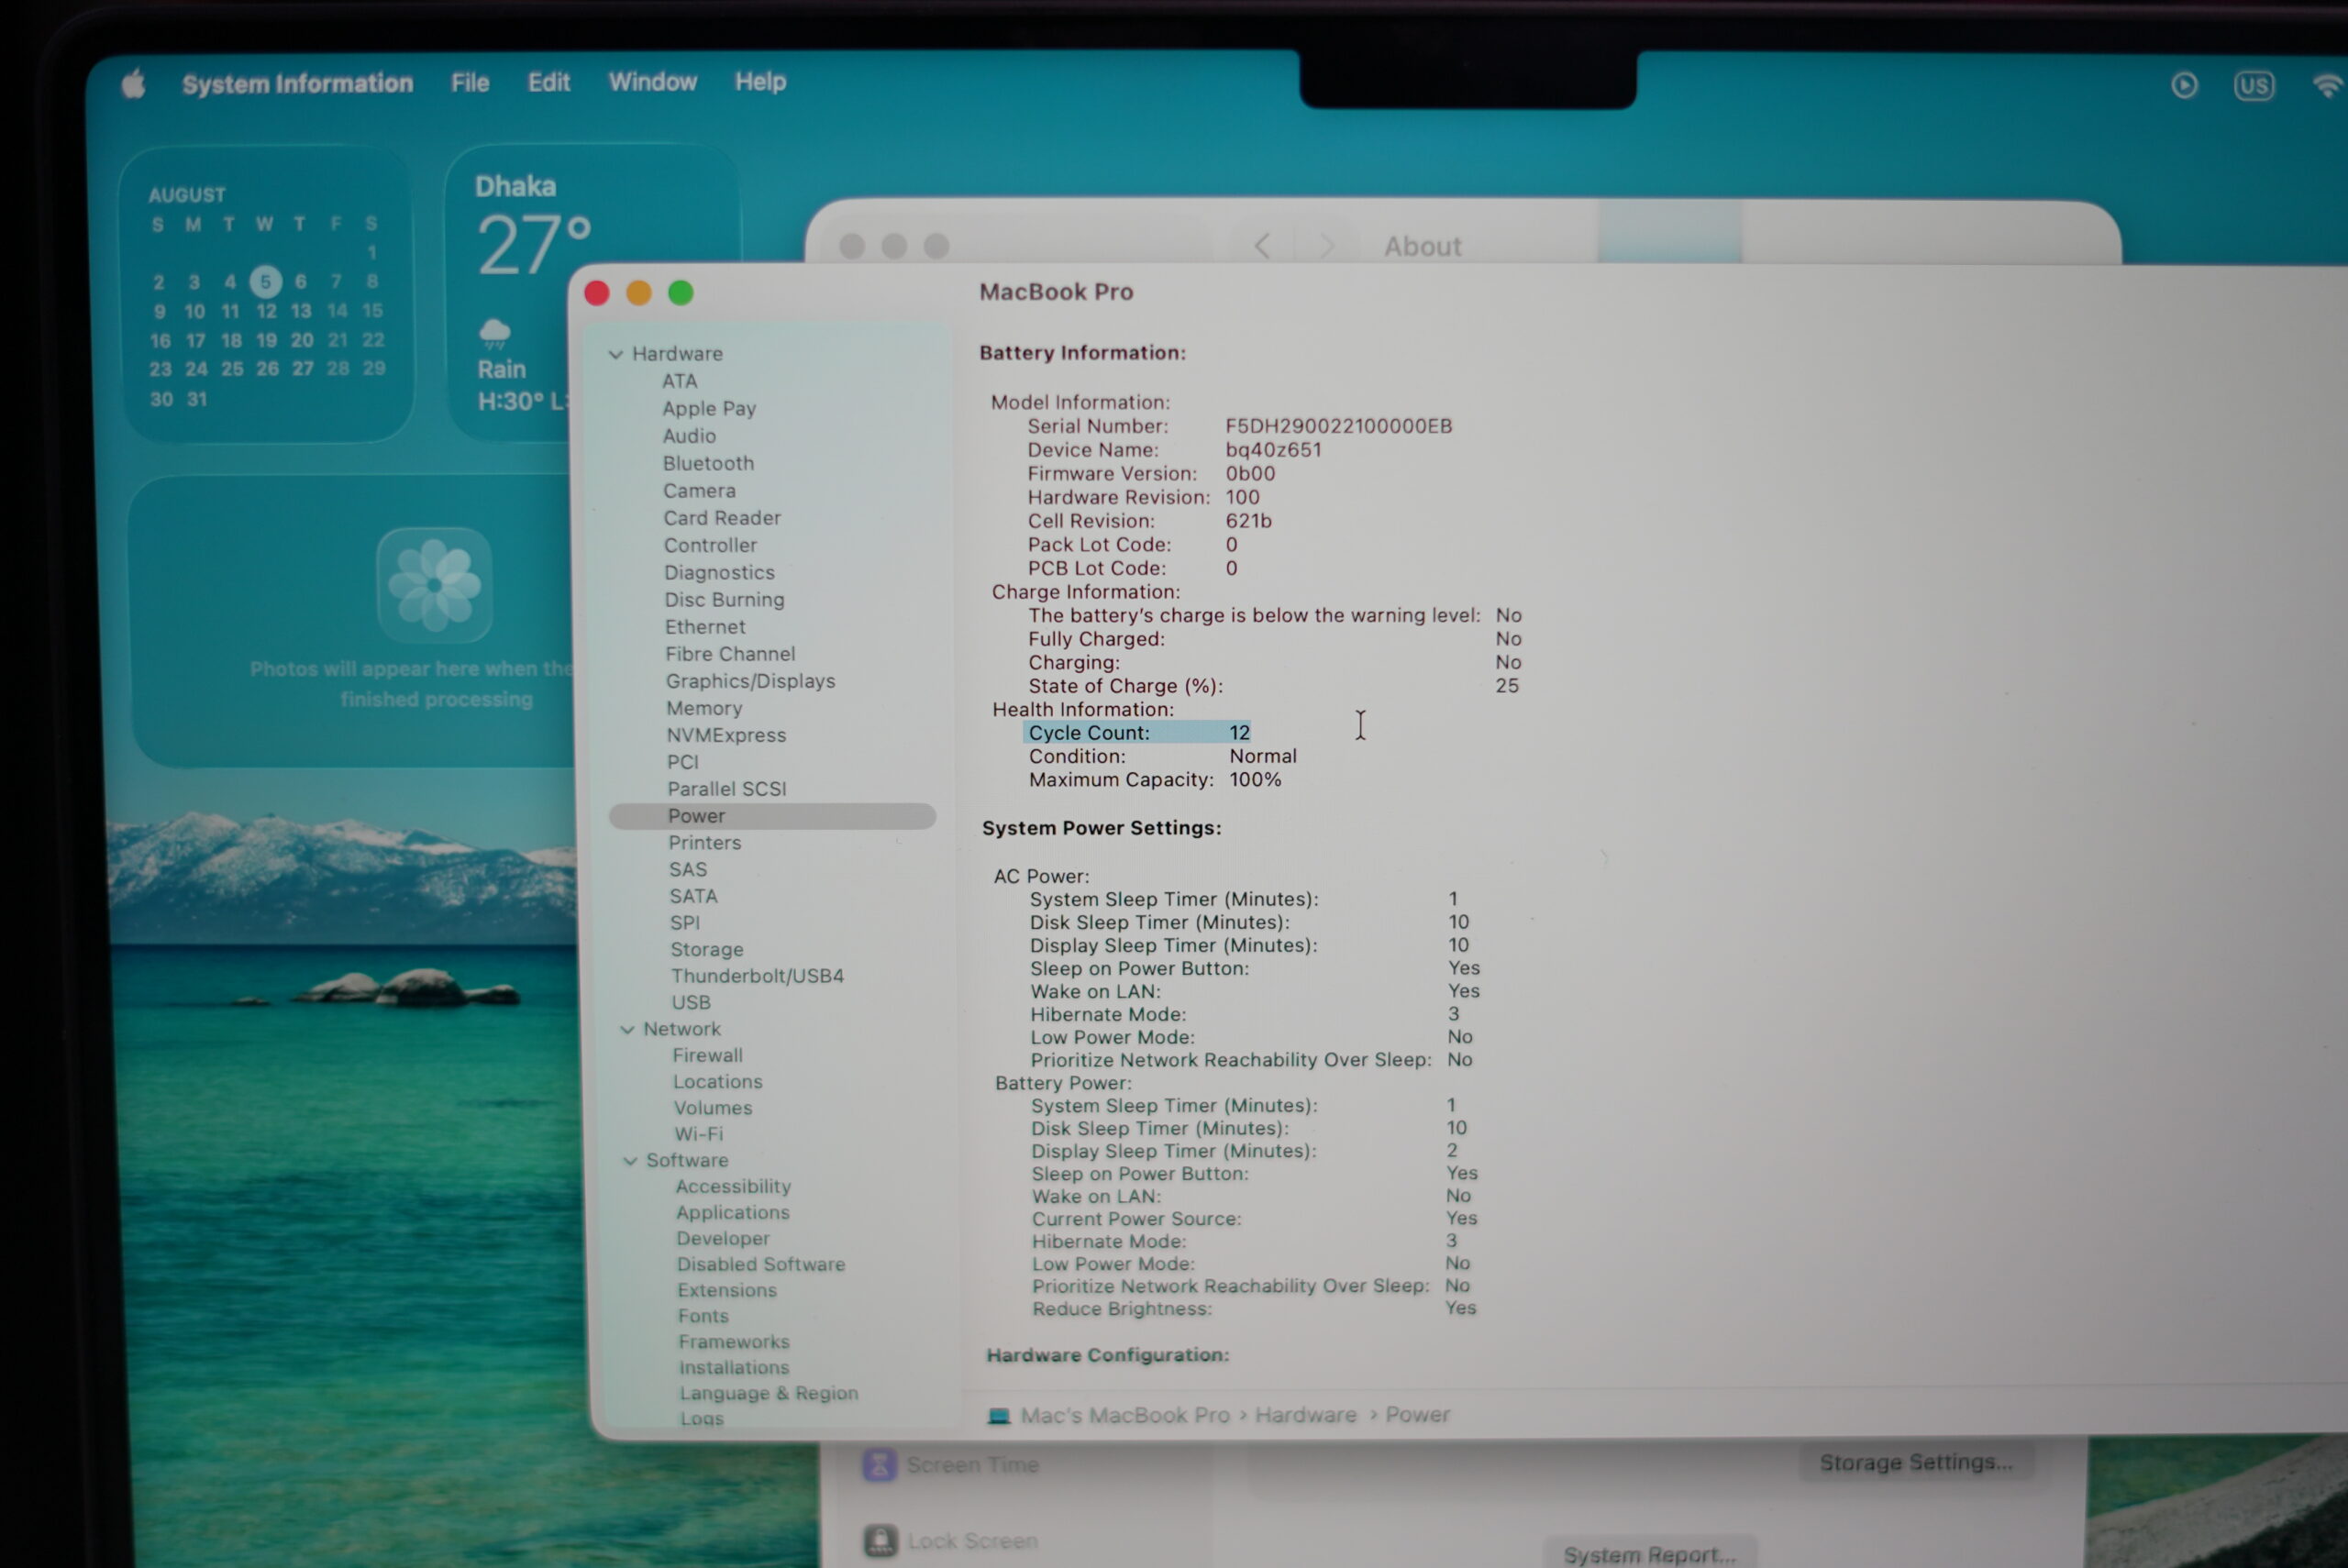
Task: Select Audio in the sidebar
Action: tap(689, 436)
